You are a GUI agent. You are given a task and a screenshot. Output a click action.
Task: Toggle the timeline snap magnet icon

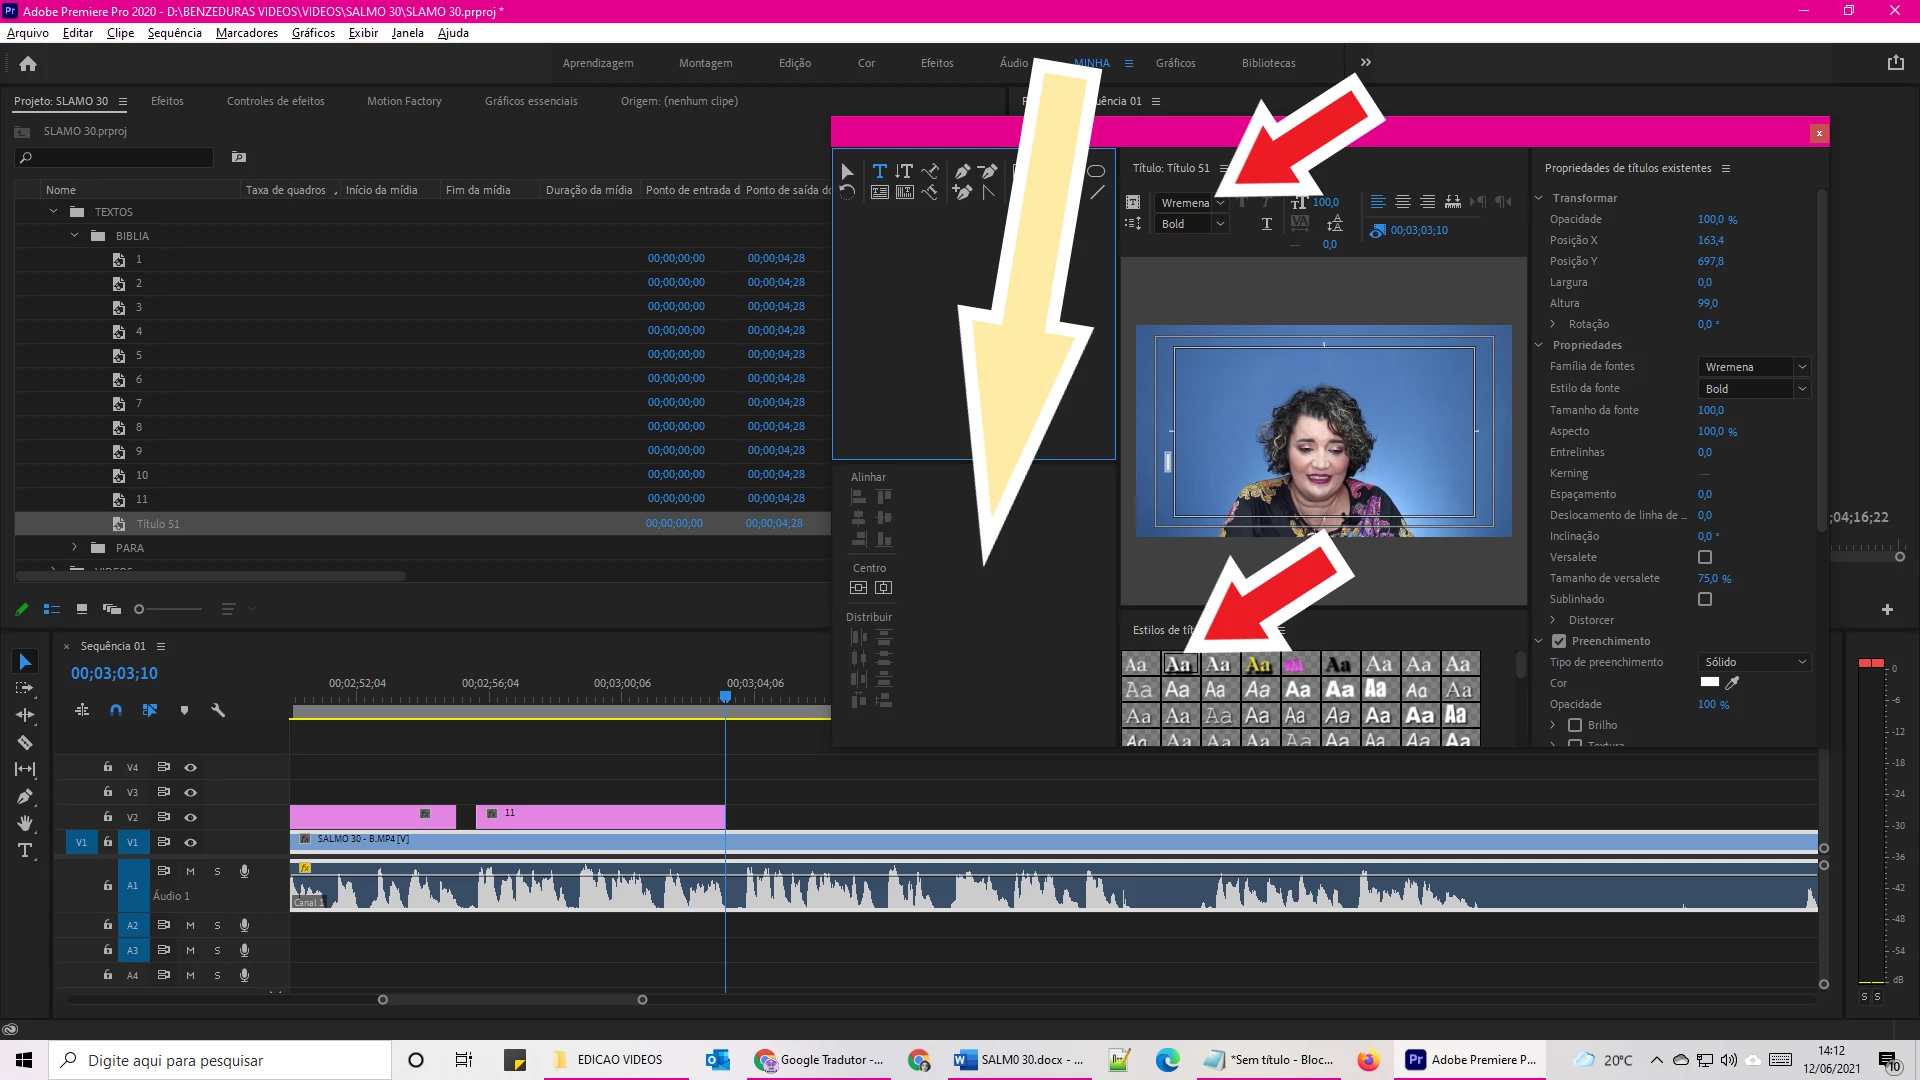point(116,710)
